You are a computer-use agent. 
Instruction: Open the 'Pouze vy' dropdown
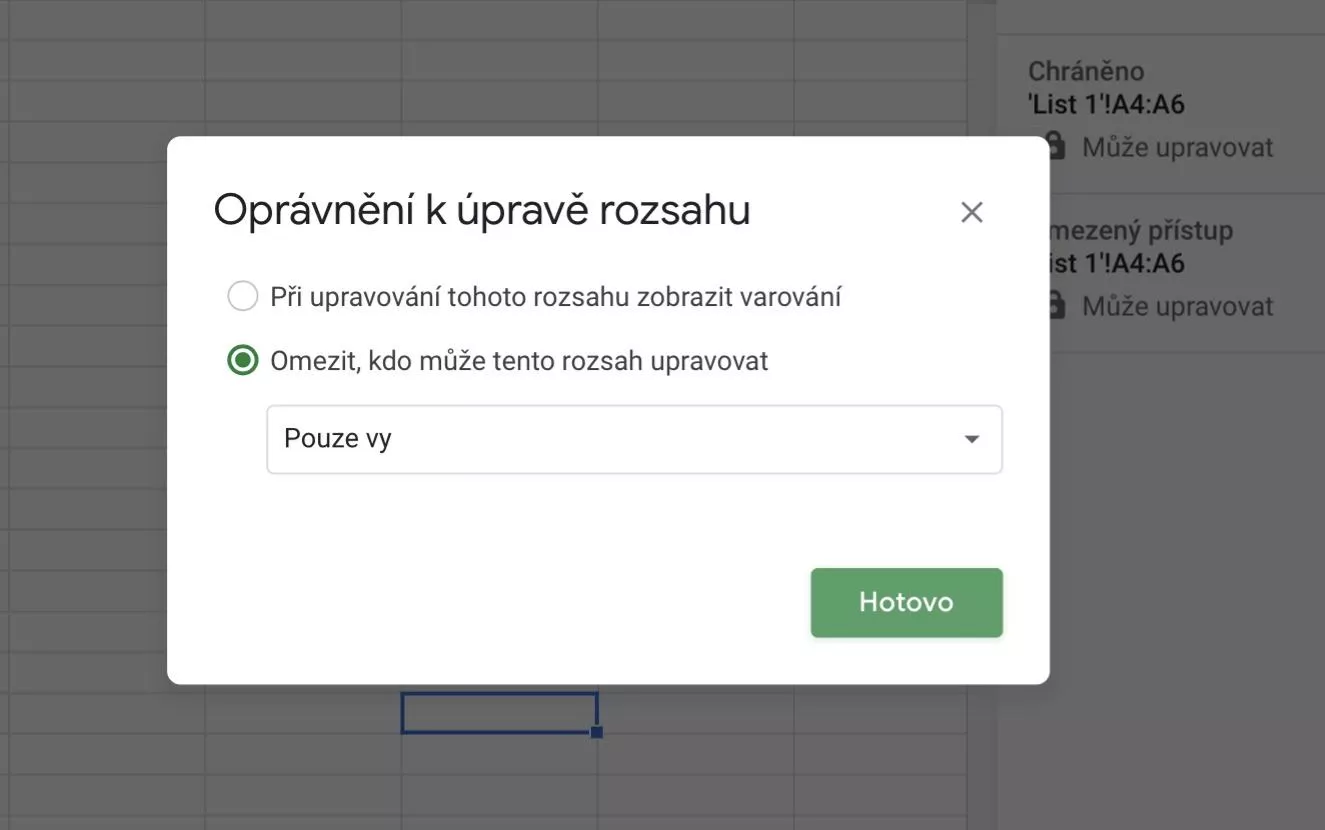pos(634,439)
